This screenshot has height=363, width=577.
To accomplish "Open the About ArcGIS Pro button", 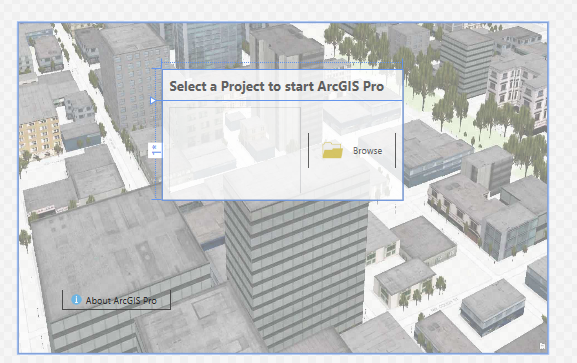I will [x=116, y=300].
